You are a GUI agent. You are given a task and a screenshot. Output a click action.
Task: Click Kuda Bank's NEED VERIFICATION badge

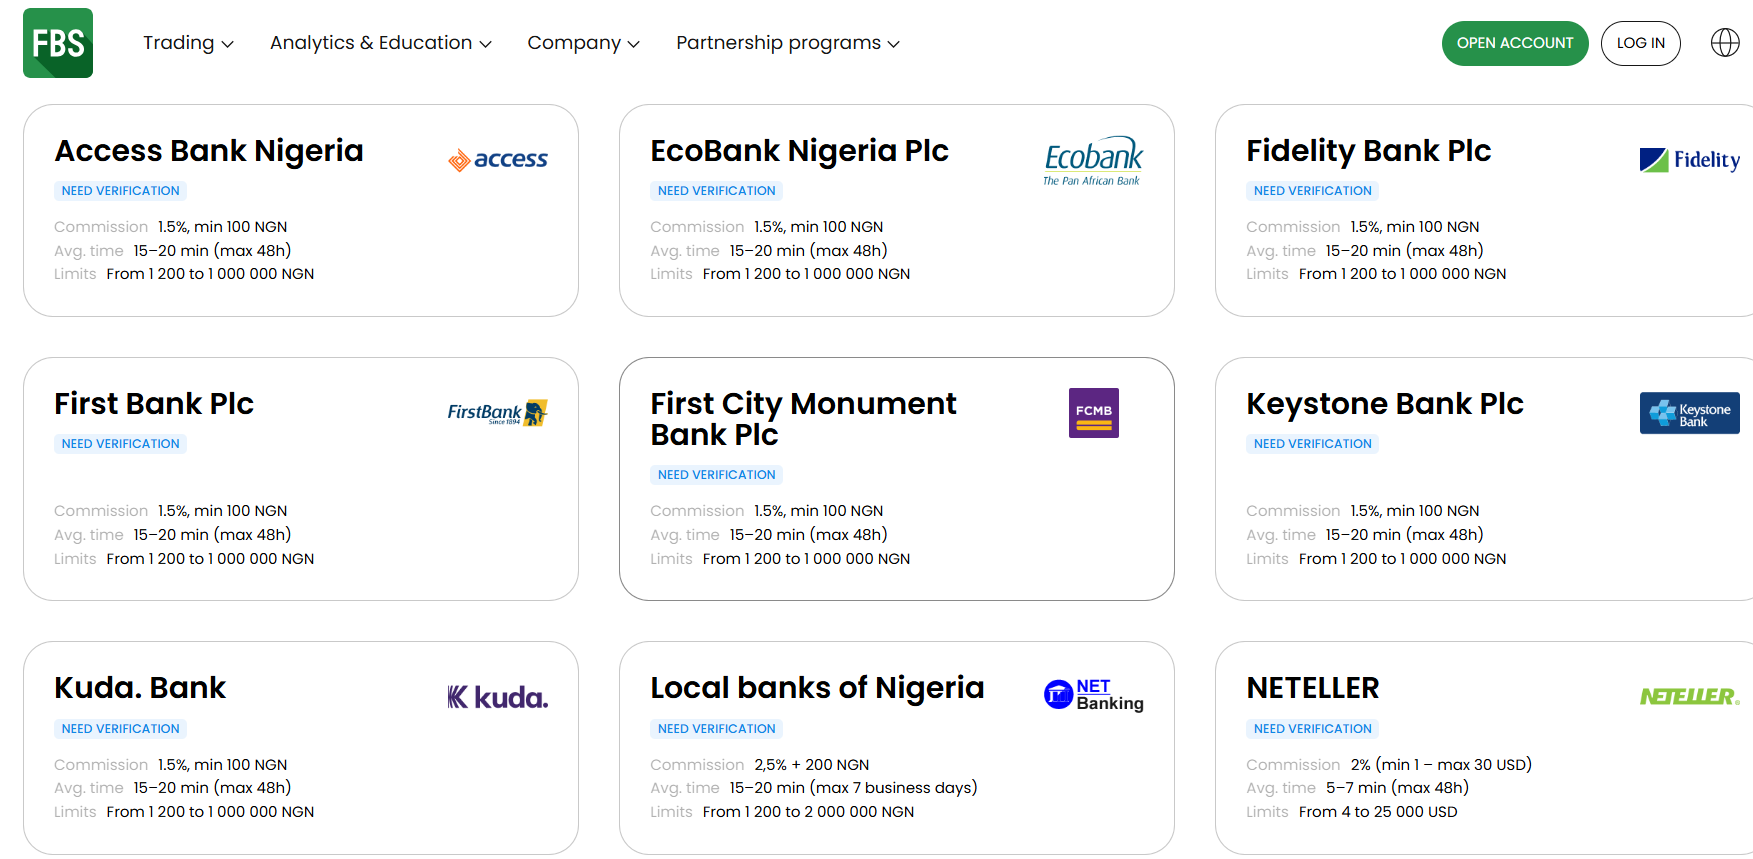pyautogui.click(x=120, y=729)
